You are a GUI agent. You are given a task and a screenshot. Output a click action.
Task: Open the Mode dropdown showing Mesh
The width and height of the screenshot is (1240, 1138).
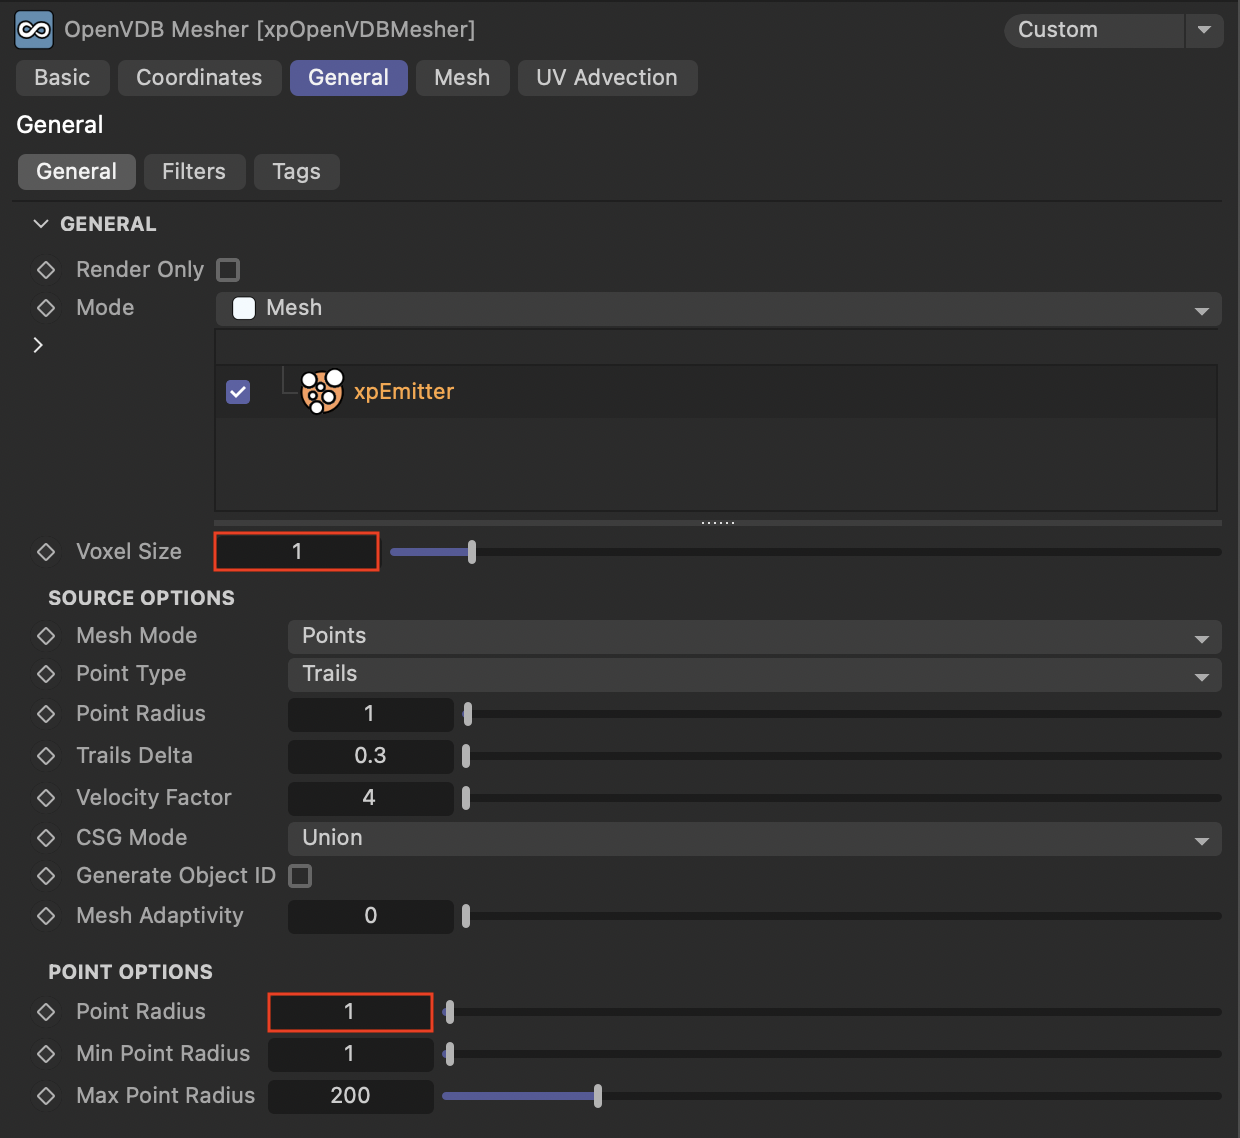[718, 308]
